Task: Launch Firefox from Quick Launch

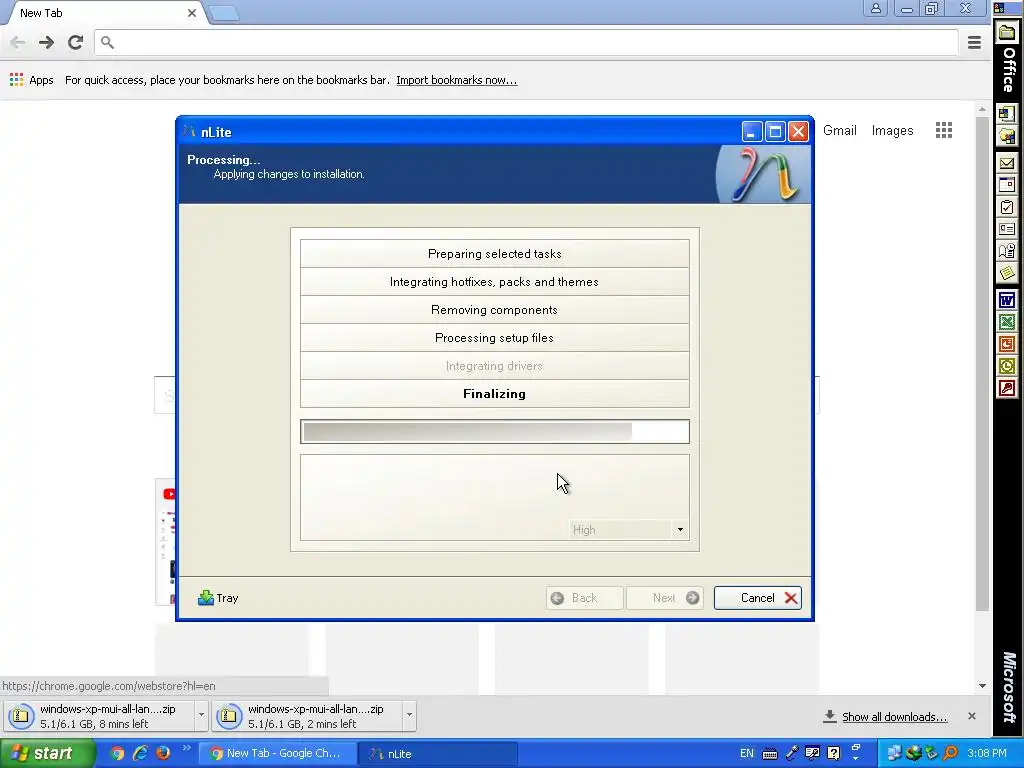Action: point(163,753)
